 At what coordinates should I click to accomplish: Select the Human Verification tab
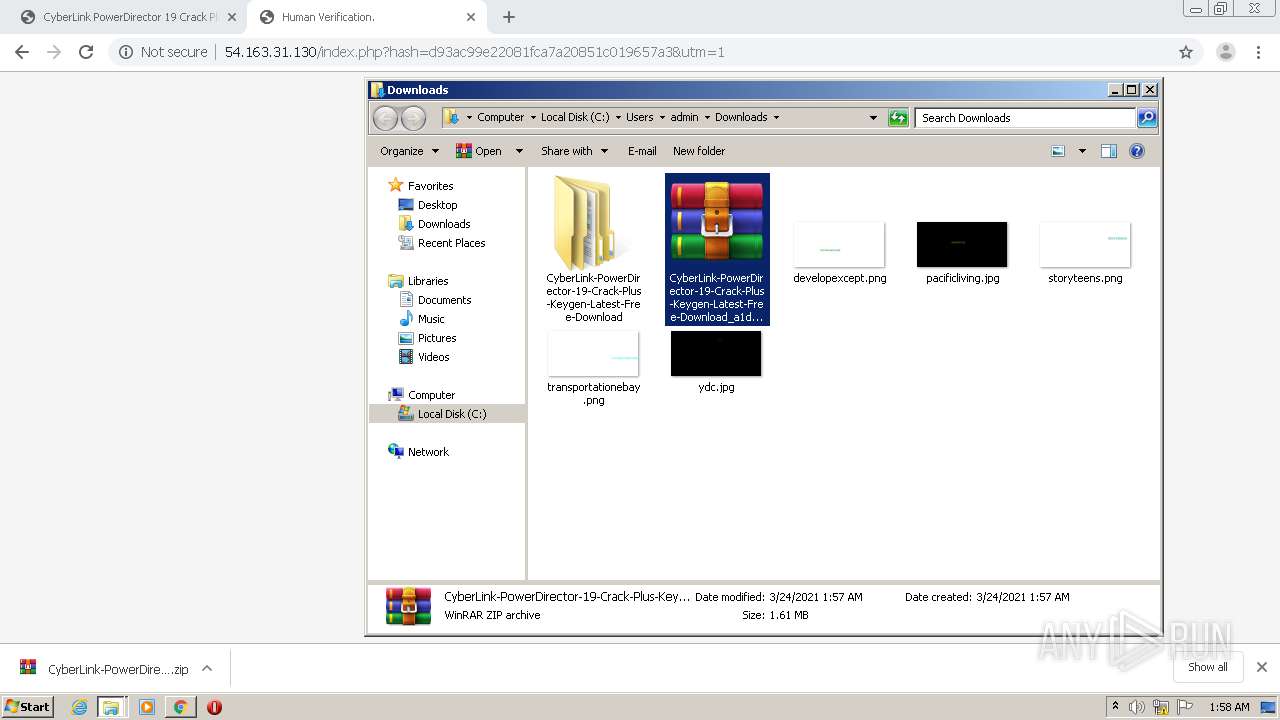[x=368, y=17]
